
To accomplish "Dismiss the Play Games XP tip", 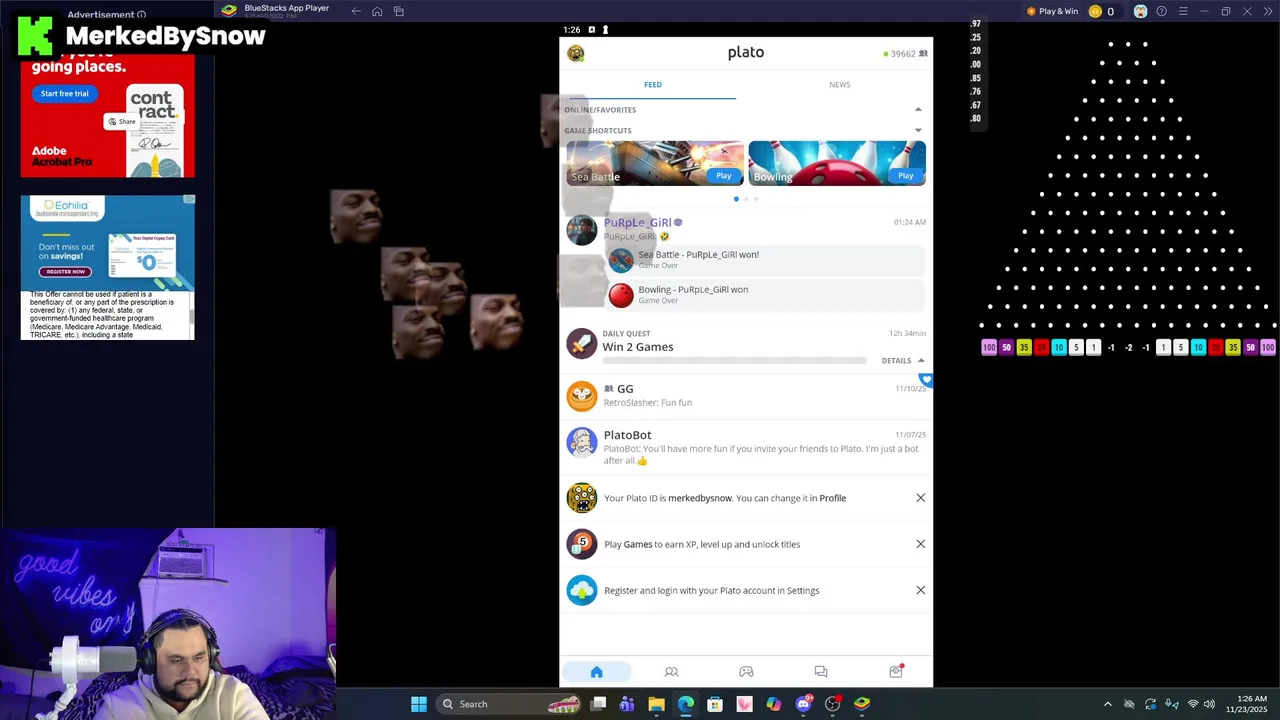I will 921,544.
